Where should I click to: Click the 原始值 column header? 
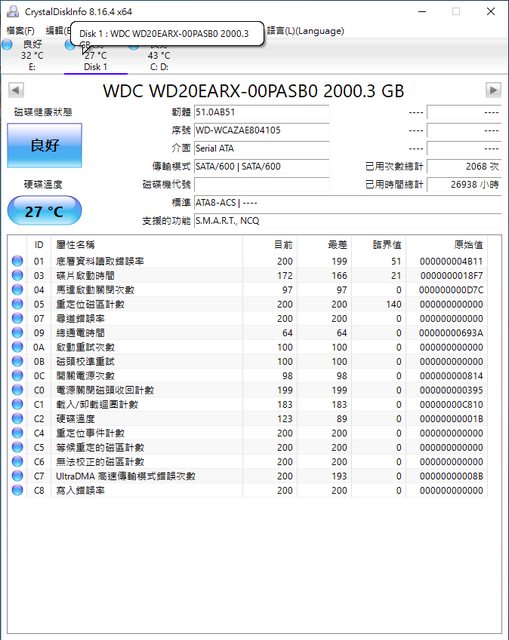pyautogui.click(x=468, y=244)
